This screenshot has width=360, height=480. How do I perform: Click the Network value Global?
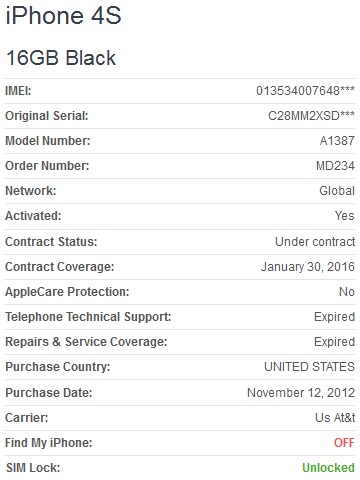[337, 191]
